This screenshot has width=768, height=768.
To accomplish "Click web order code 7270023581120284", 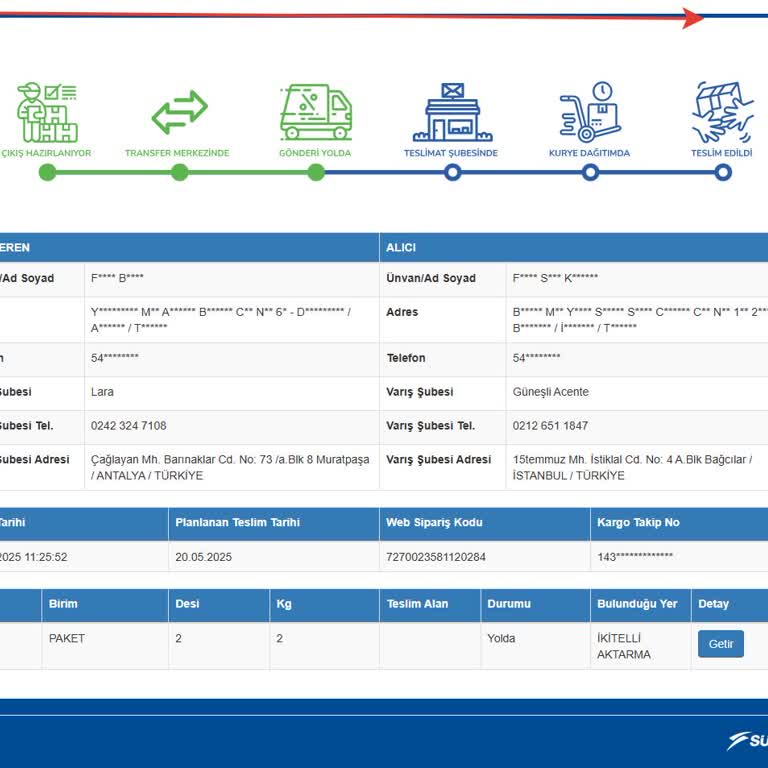I will coord(435,557).
